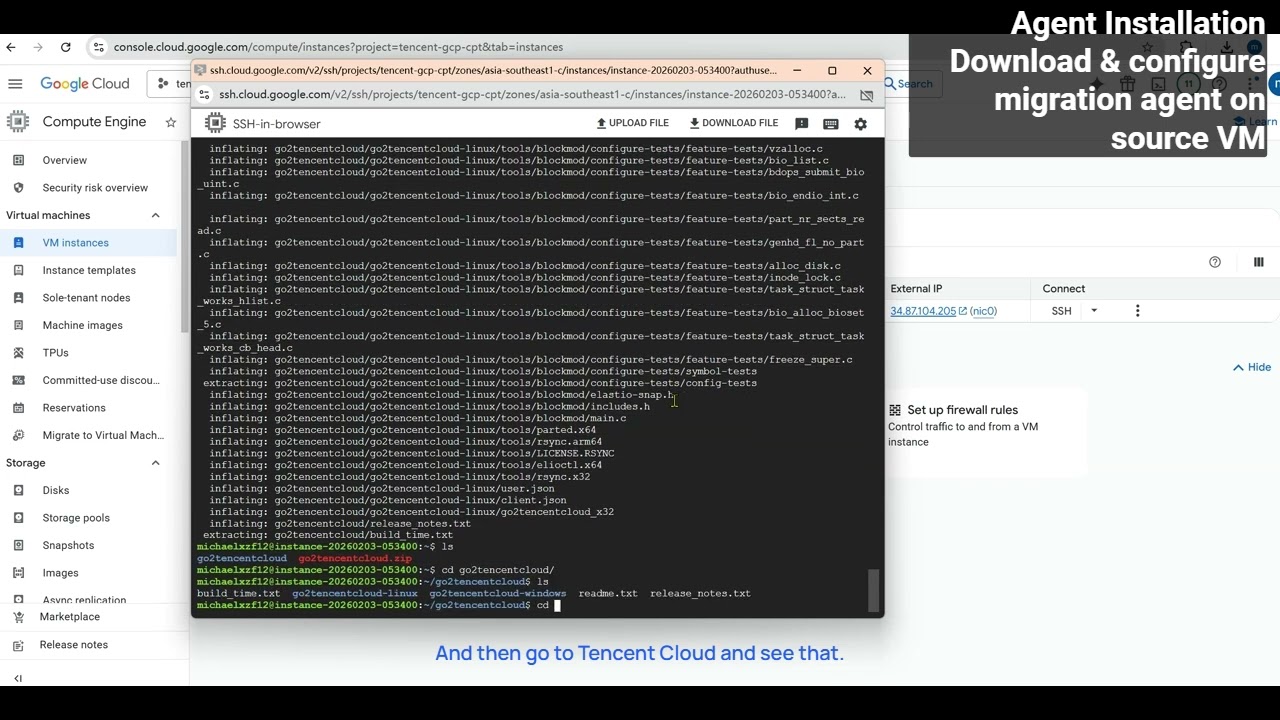Click the SSH window address bar URL

(532, 94)
